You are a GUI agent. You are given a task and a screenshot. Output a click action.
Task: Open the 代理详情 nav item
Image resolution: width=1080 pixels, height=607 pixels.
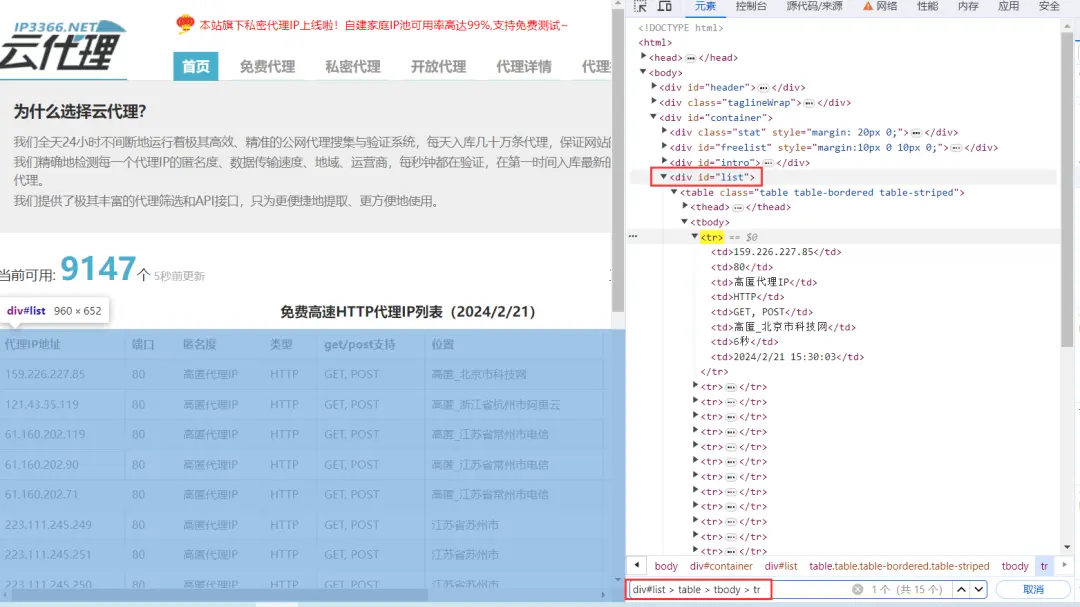click(523, 66)
